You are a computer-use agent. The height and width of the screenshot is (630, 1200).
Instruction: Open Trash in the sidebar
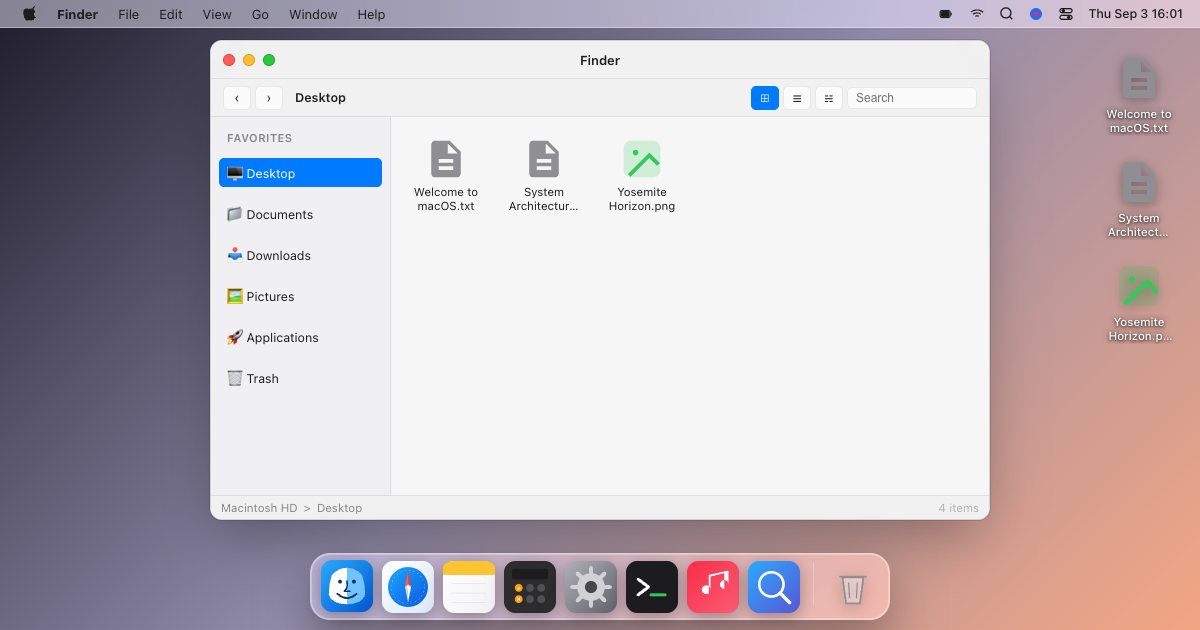click(300, 378)
